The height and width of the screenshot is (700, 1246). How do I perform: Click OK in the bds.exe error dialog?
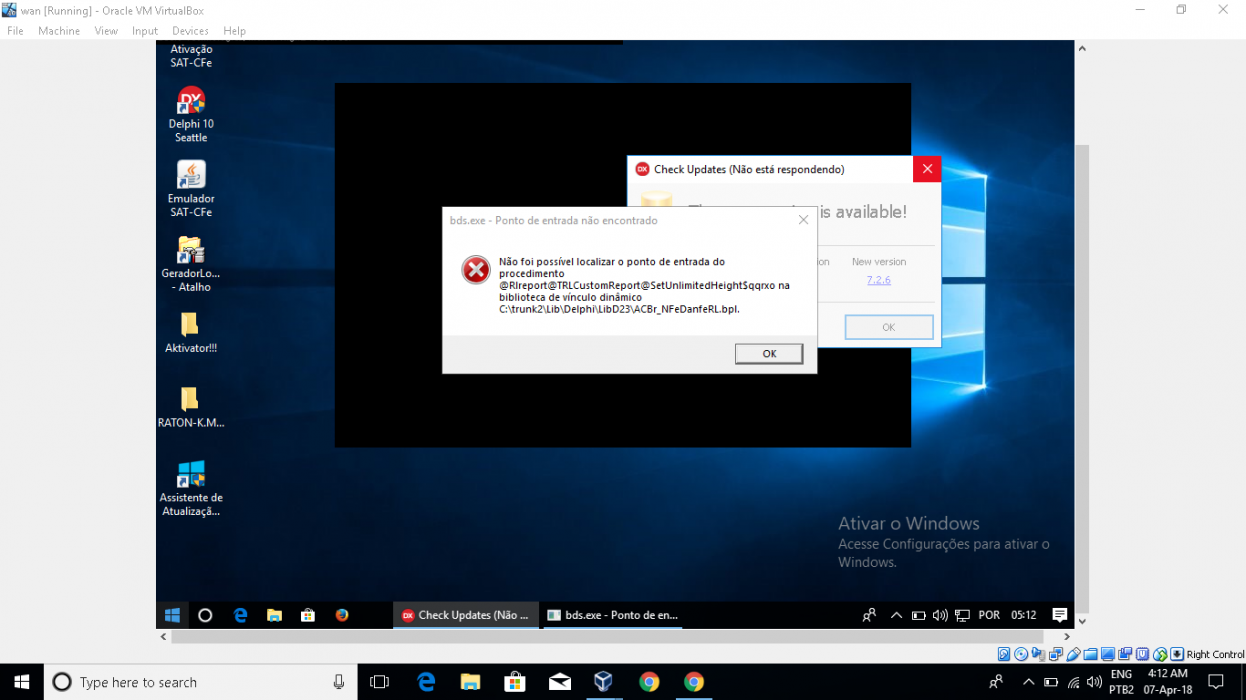tap(769, 354)
